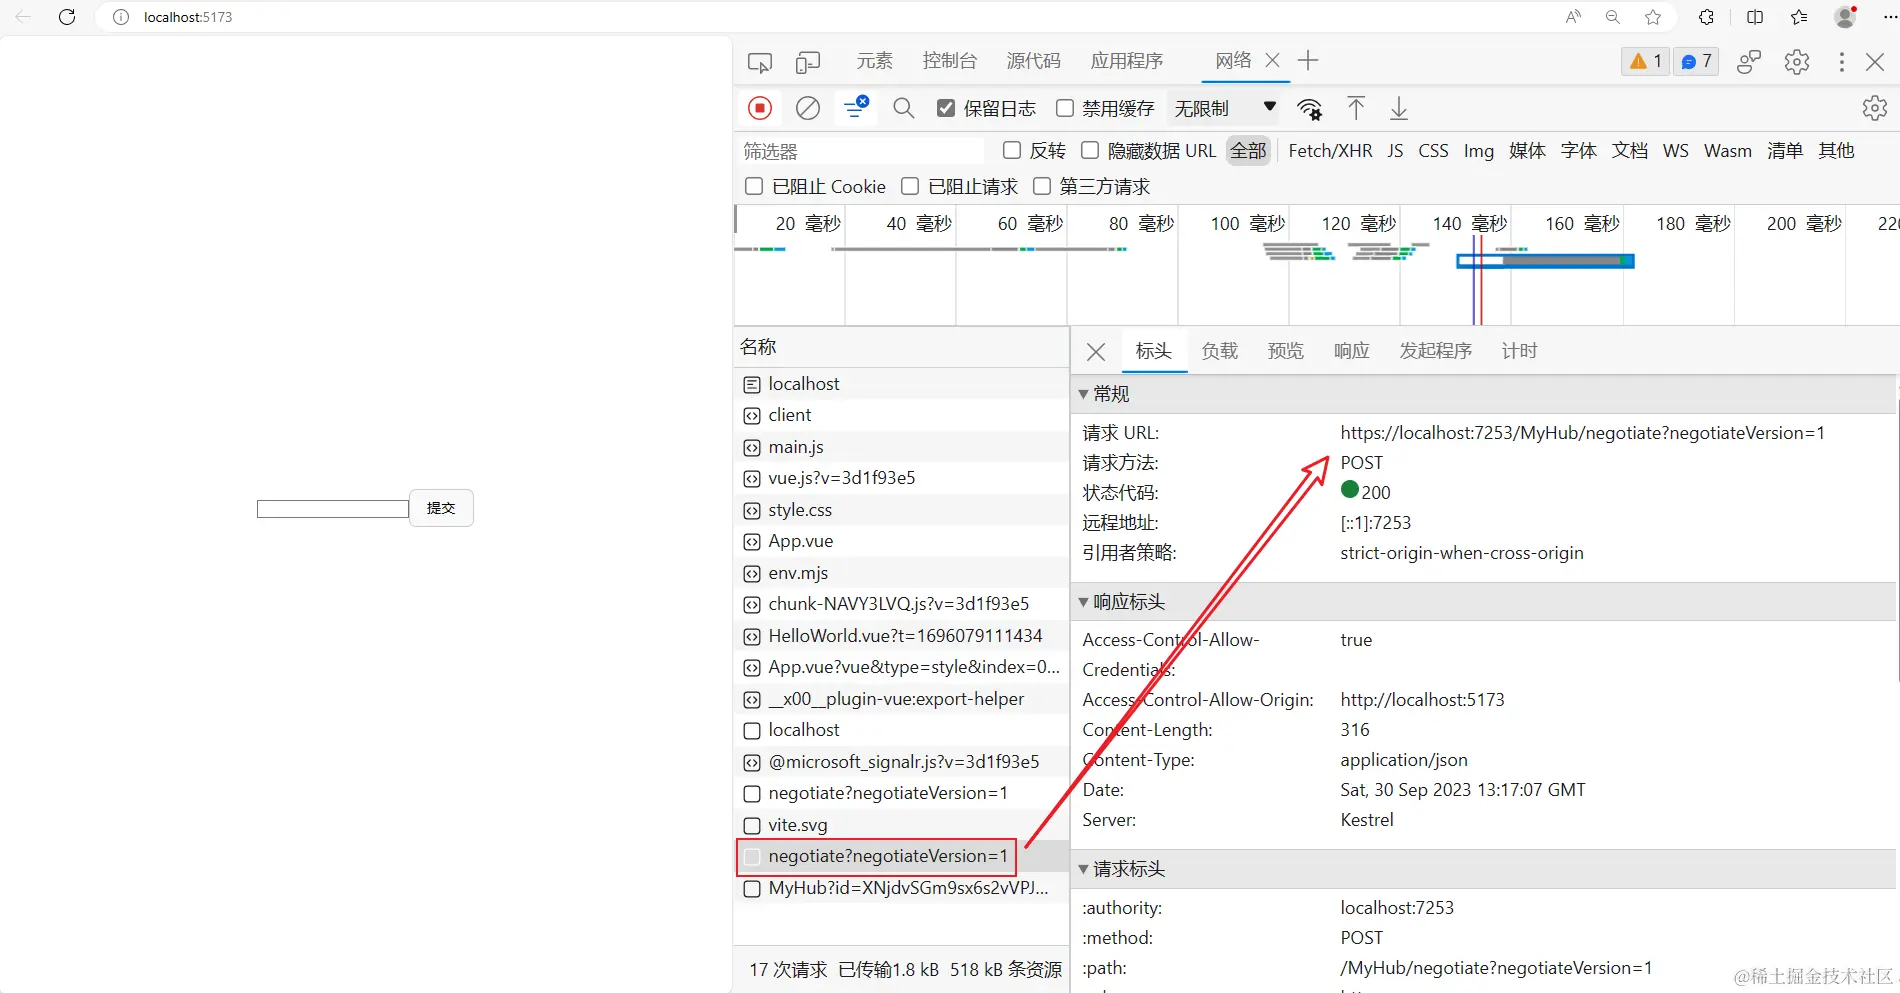This screenshot has width=1900, height=993.
Task: Open the read aloud icon
Action: tap(1573, 17)
